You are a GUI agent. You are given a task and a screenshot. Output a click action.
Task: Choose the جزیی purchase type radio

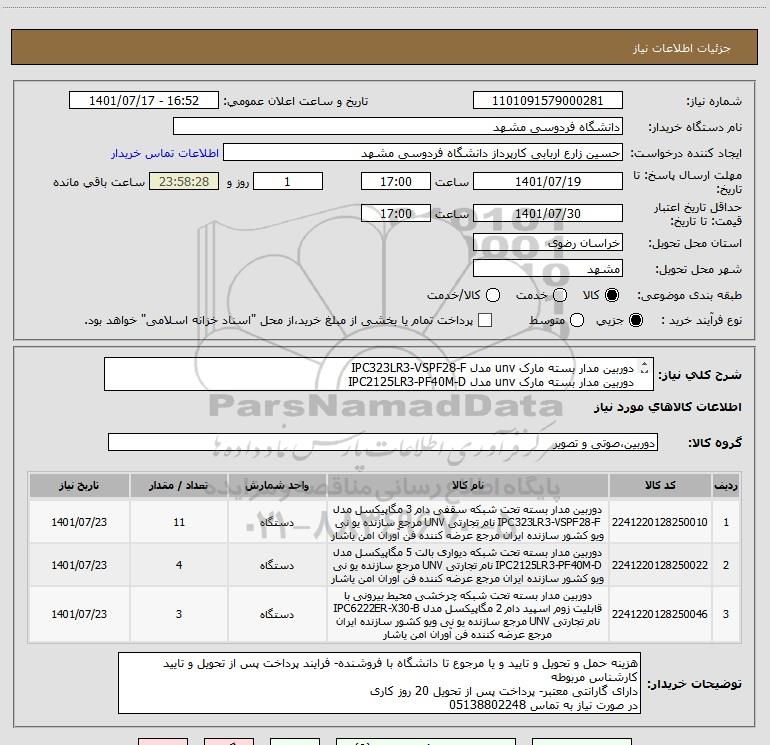pos(635,320)
